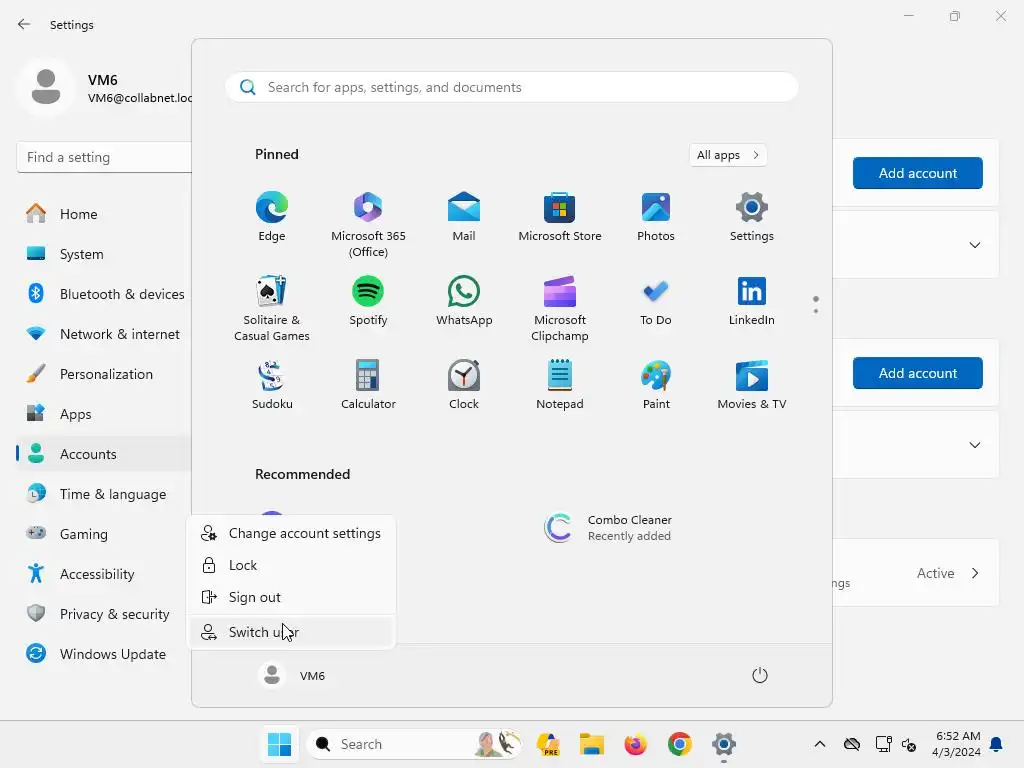Viewport: 1024px width, 768px height.
Task: Open Settings gear in the taskbar
Action: [724, 744]
